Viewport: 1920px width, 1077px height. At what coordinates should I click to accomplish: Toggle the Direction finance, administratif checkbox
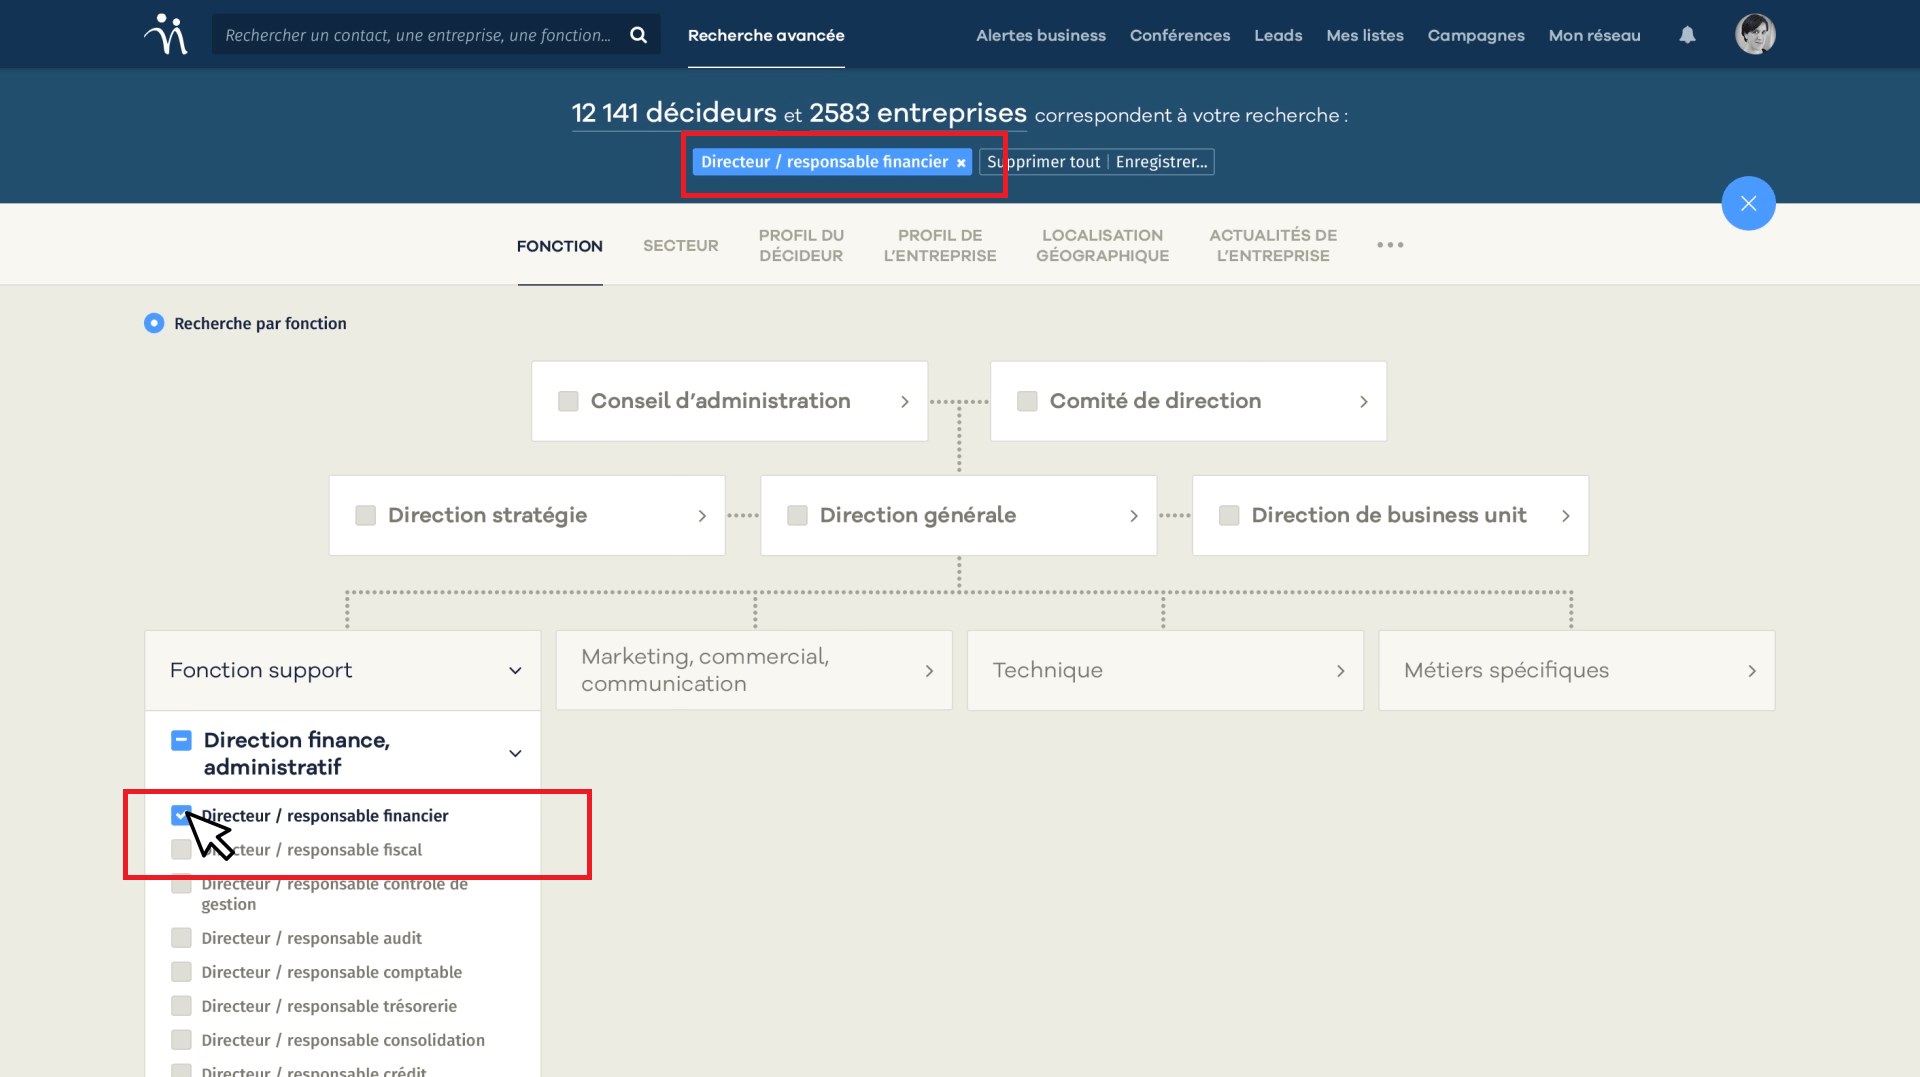[181, 740]
